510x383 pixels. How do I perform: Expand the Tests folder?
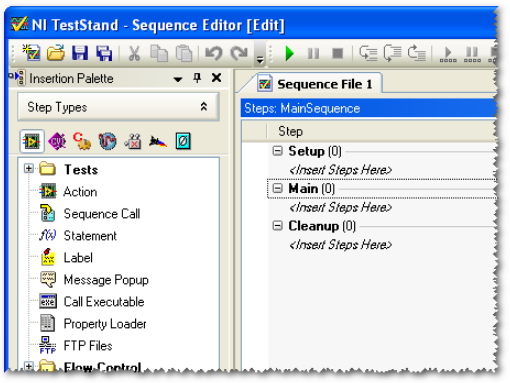(29, 168)
